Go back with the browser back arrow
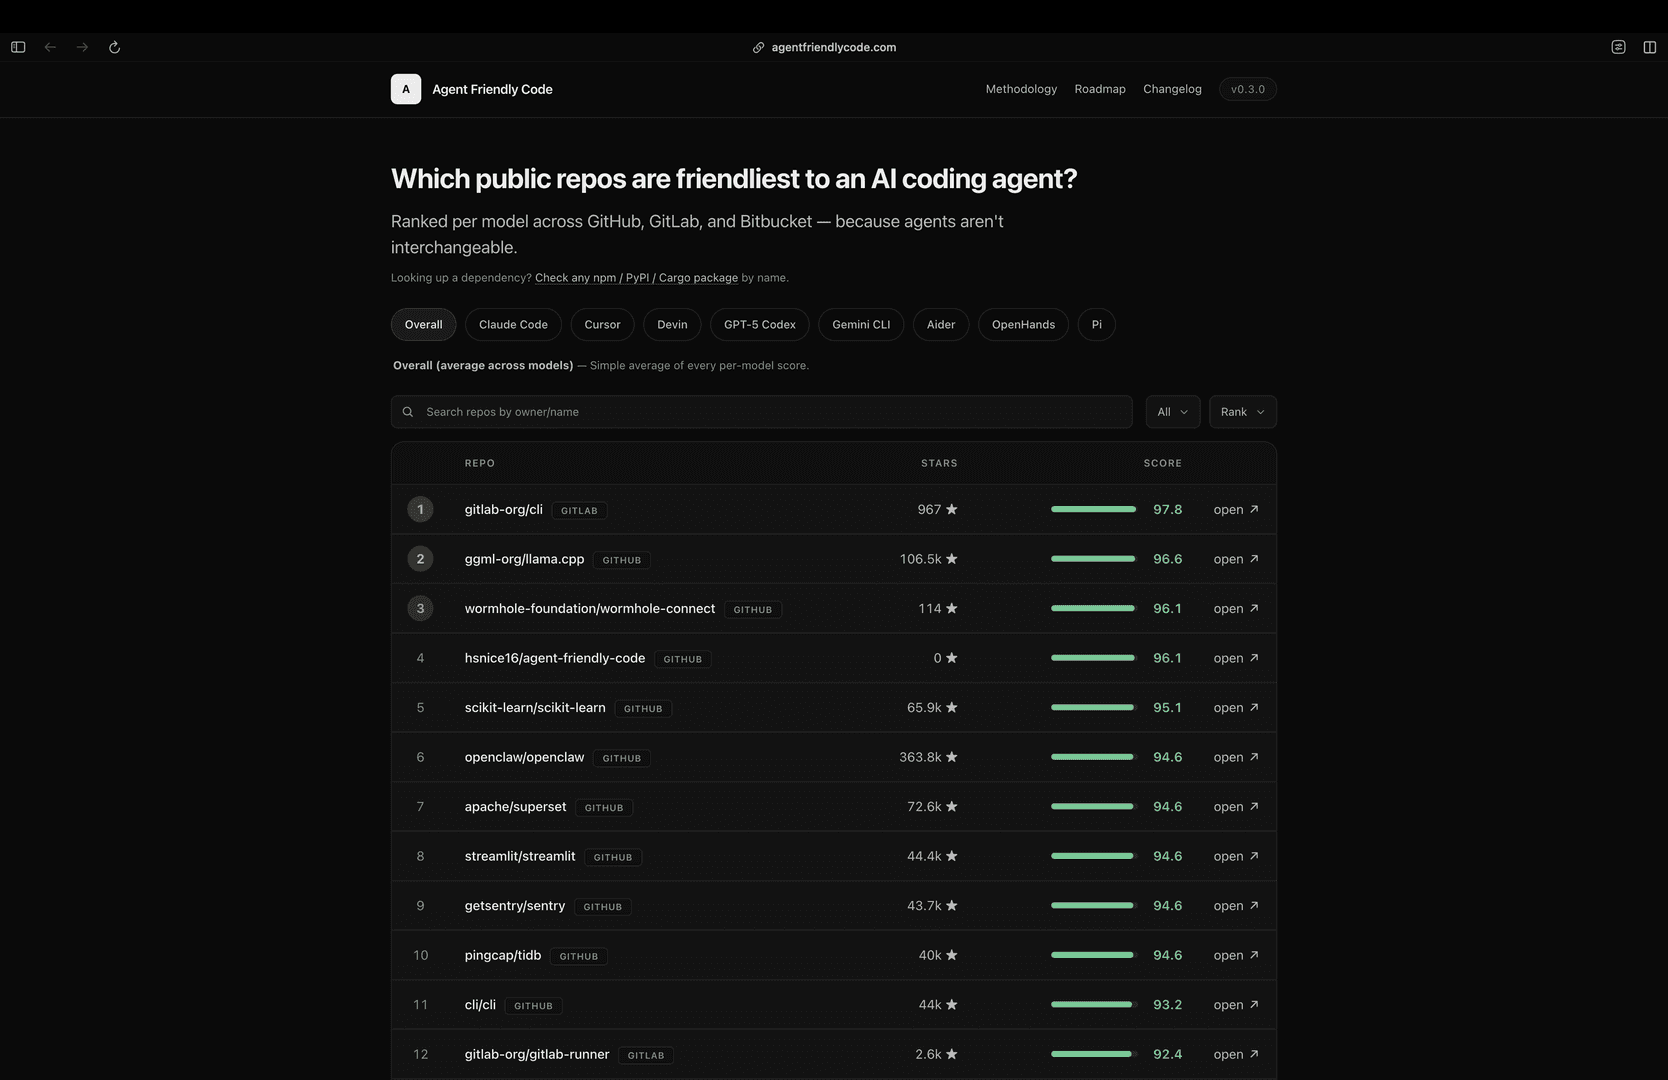 coord(50,47)
